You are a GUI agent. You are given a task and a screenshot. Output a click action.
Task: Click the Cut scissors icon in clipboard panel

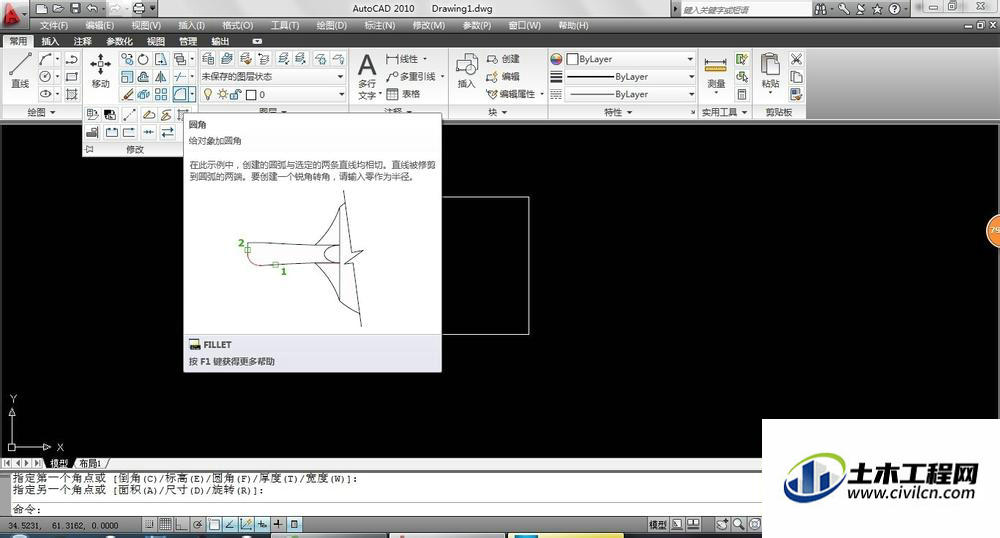tap(796, 59)
